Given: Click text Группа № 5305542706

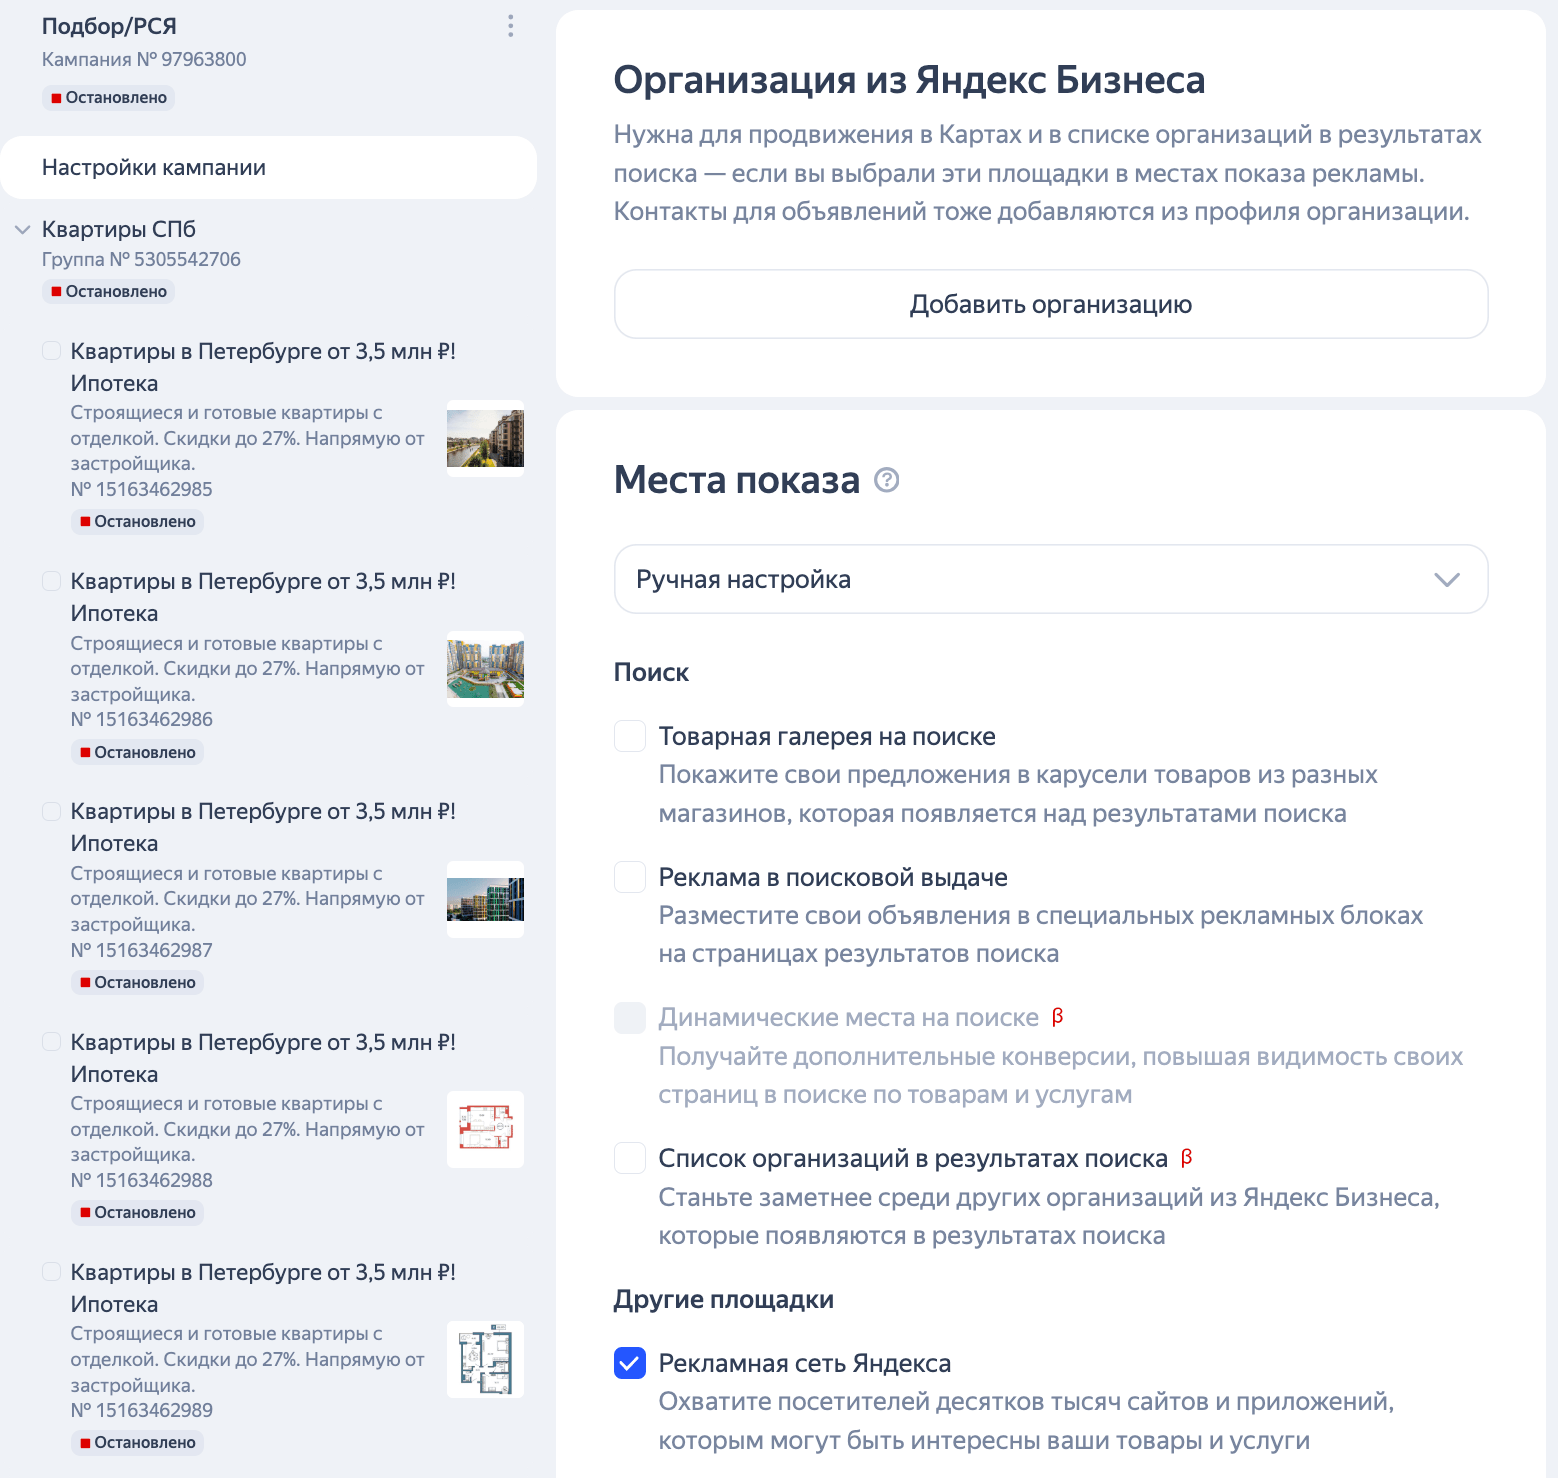Looking at the screenshot, I should tap(141, 259).
